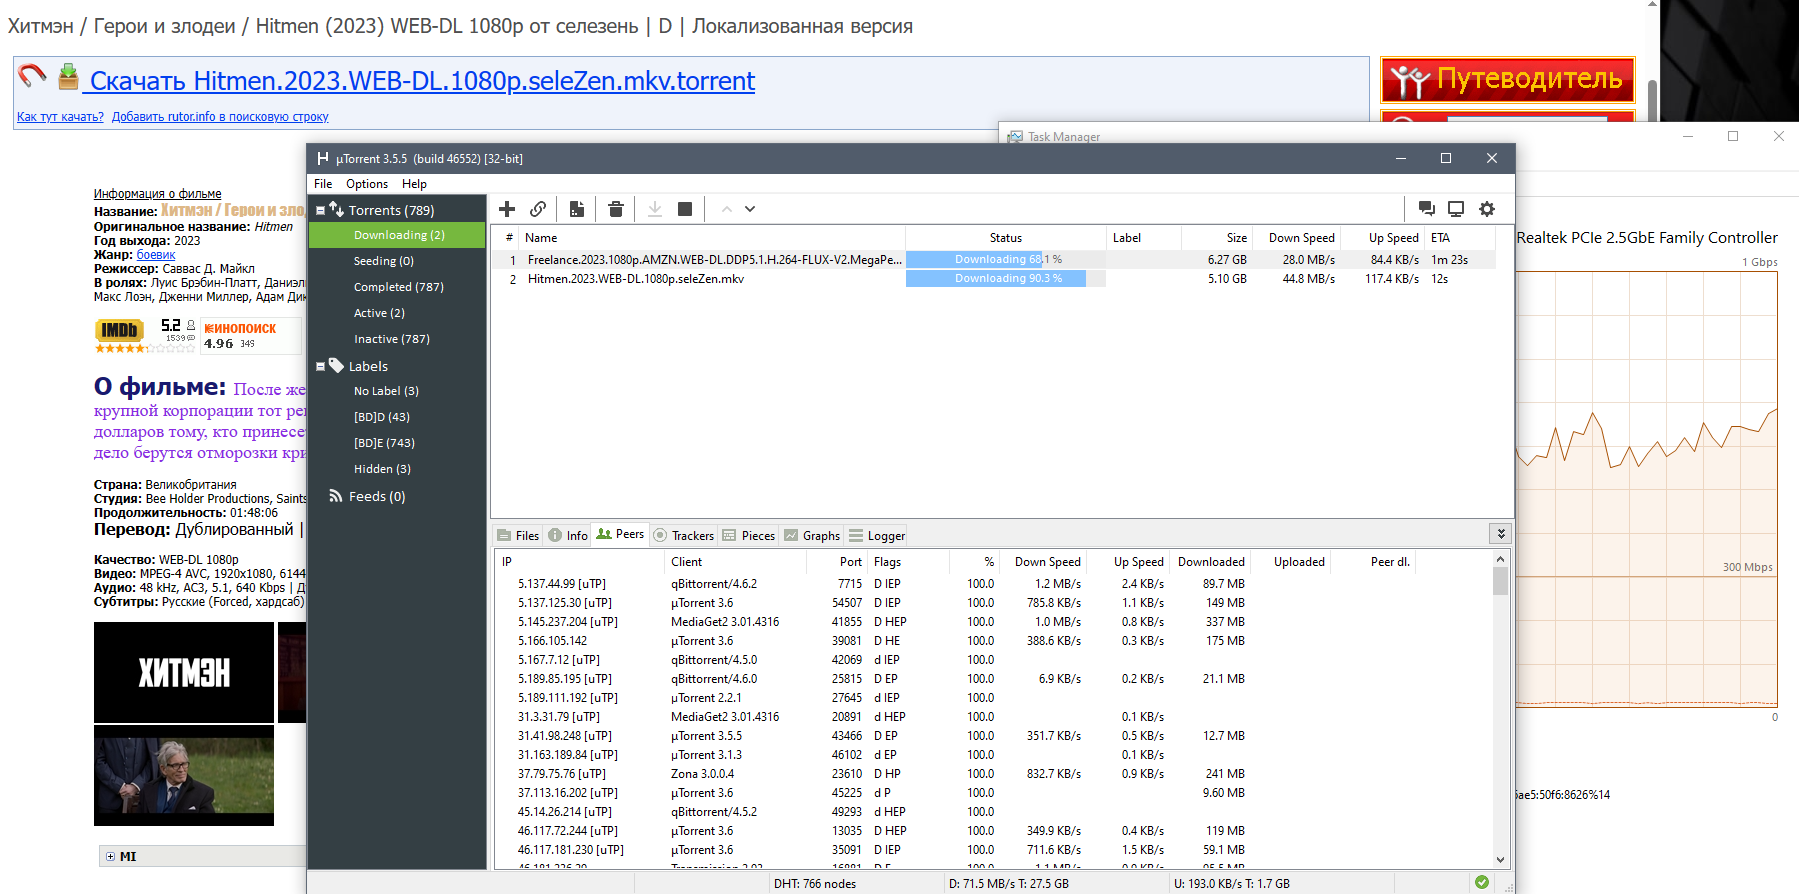Click green network status checkmark icon
This screenshot has width=1799, height=894.
pyautogui.click(x=1482, y=882)
